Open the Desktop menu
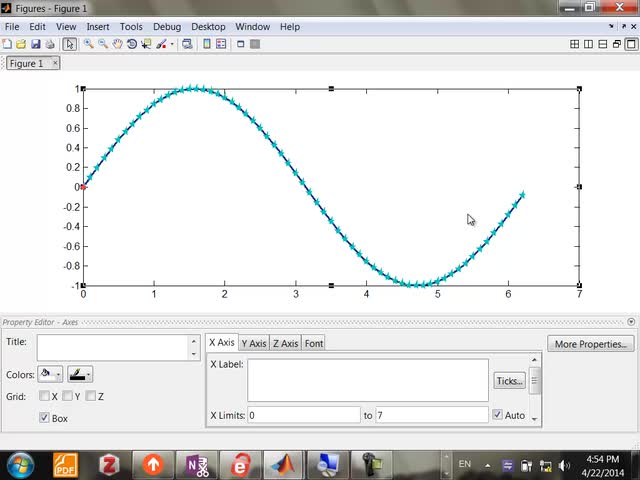 pyautogui.click(x=208, y=27)
